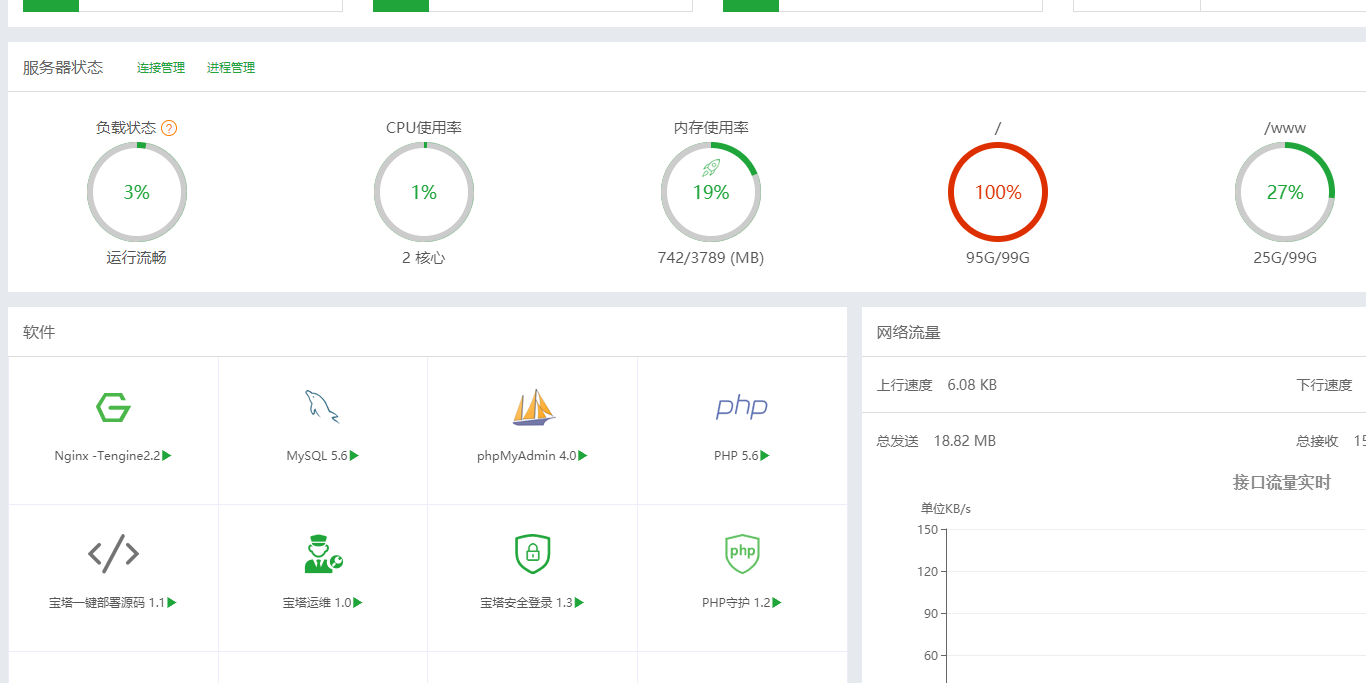Click the green play arrow beside PHP守护 1.2
The image size is (1366, 683).
click(777, 603)
